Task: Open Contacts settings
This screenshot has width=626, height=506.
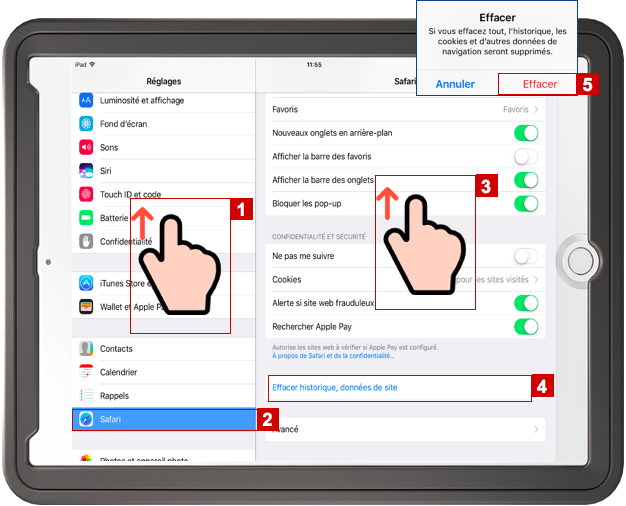Action: tap(164, 349)
